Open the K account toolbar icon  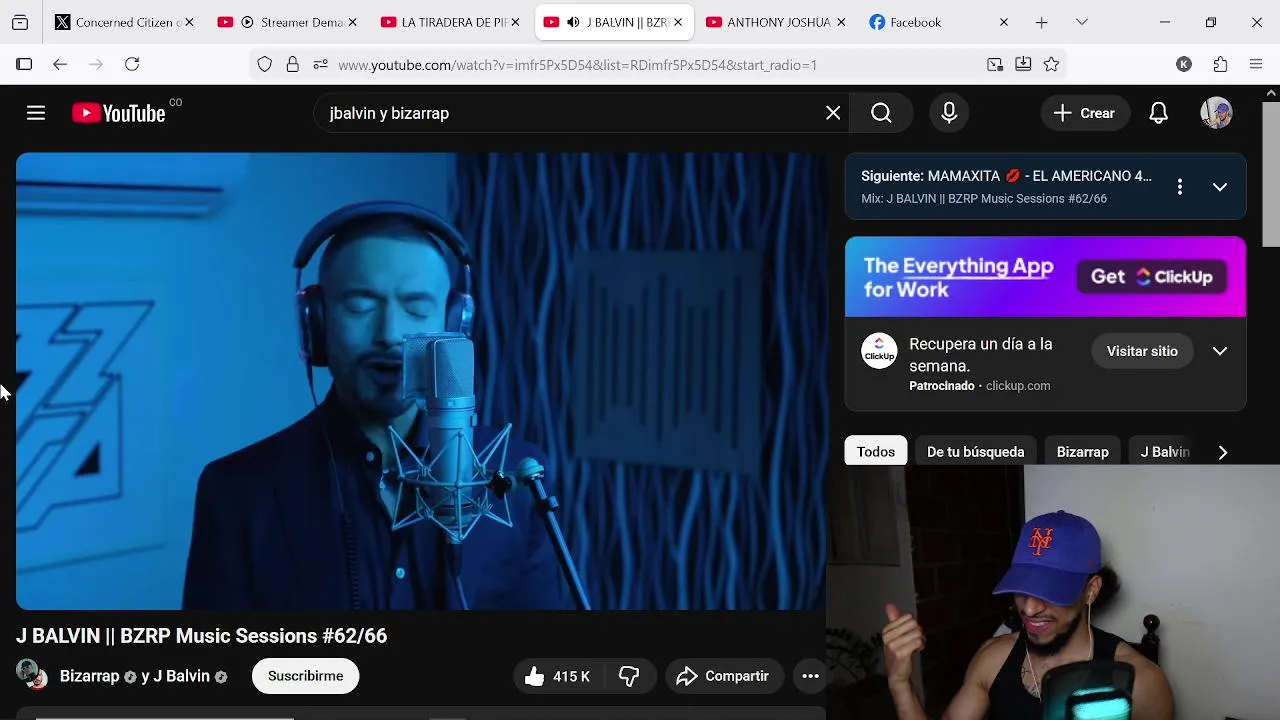coord(1184,64)
